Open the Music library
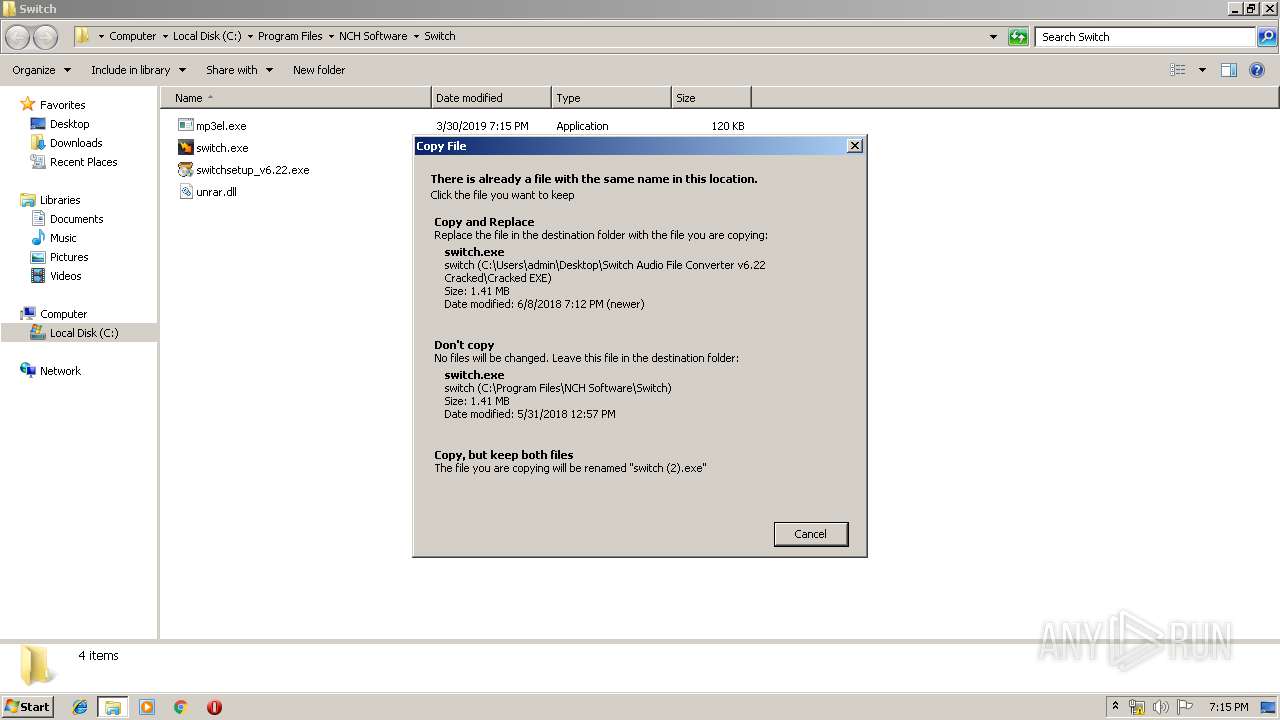 (x=63, y=238)
